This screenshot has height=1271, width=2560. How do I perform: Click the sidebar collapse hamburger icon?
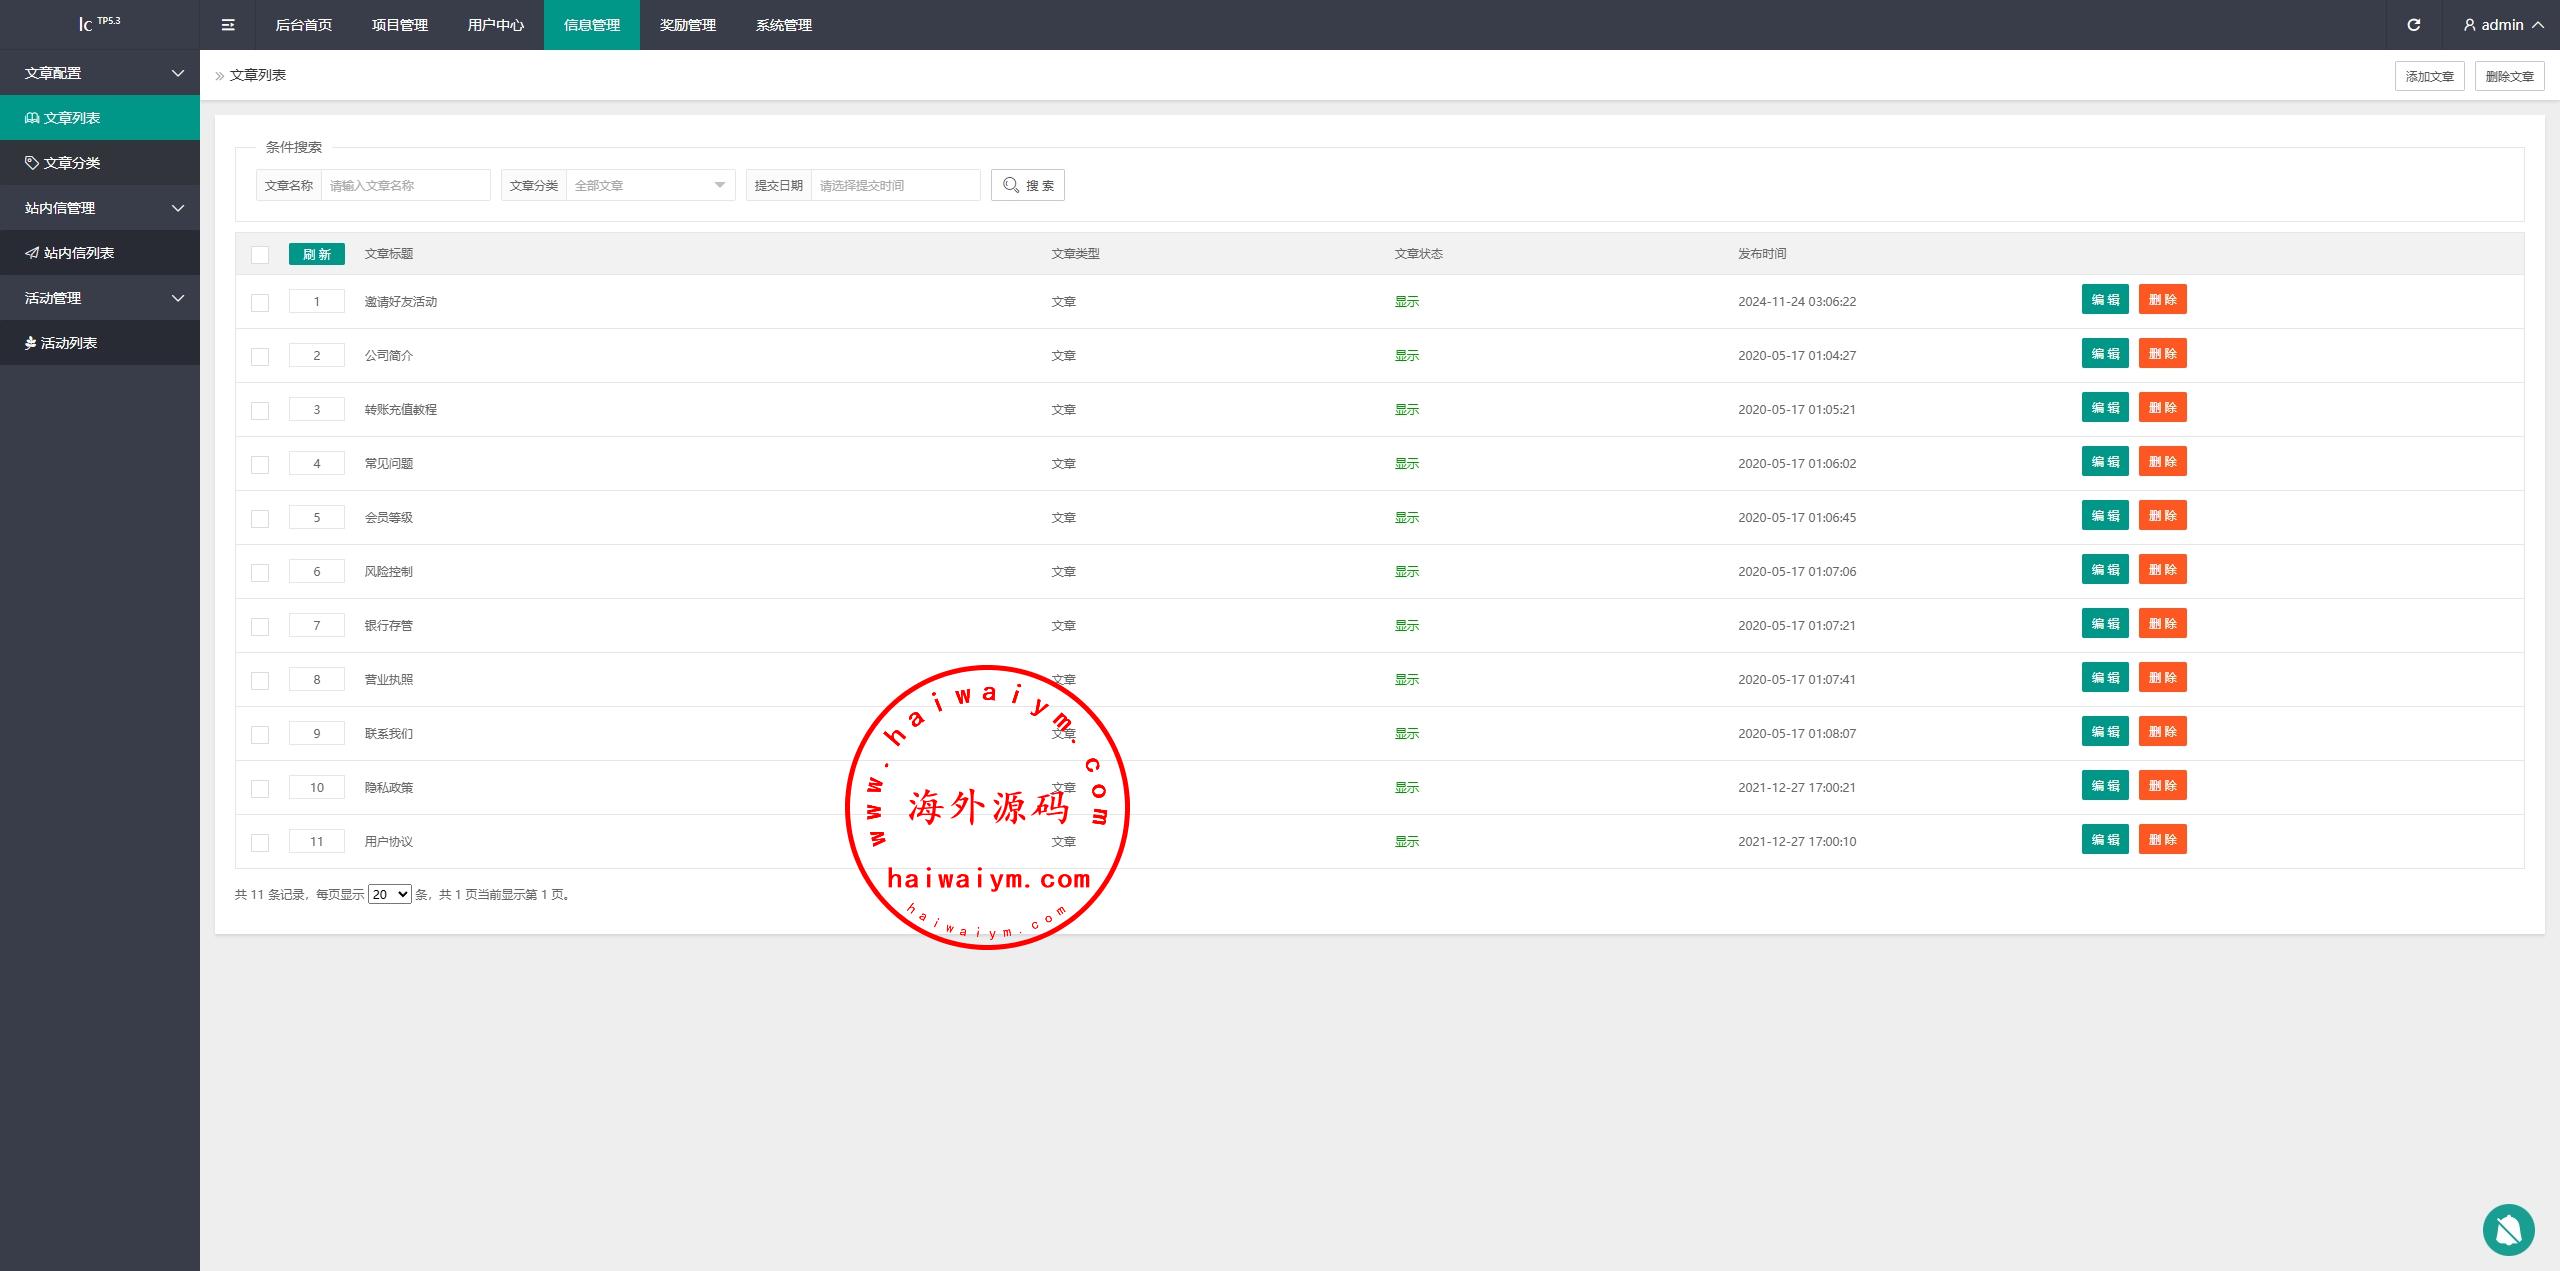(228, 25)
